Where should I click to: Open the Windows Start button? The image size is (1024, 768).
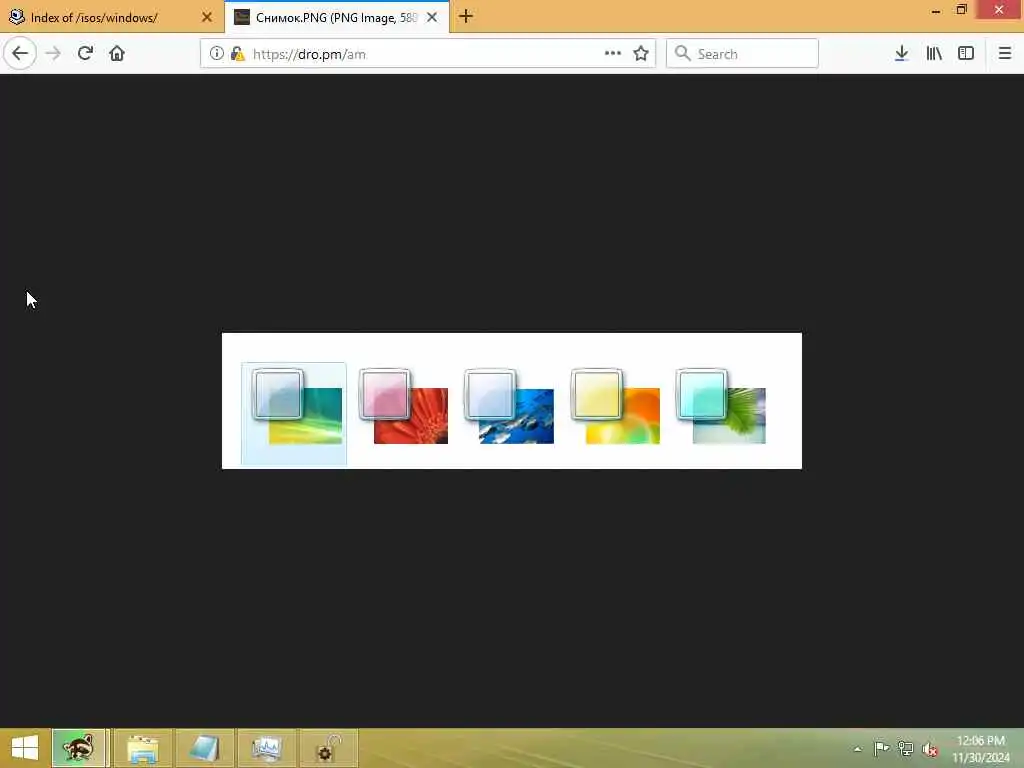[x=25, y=748]
